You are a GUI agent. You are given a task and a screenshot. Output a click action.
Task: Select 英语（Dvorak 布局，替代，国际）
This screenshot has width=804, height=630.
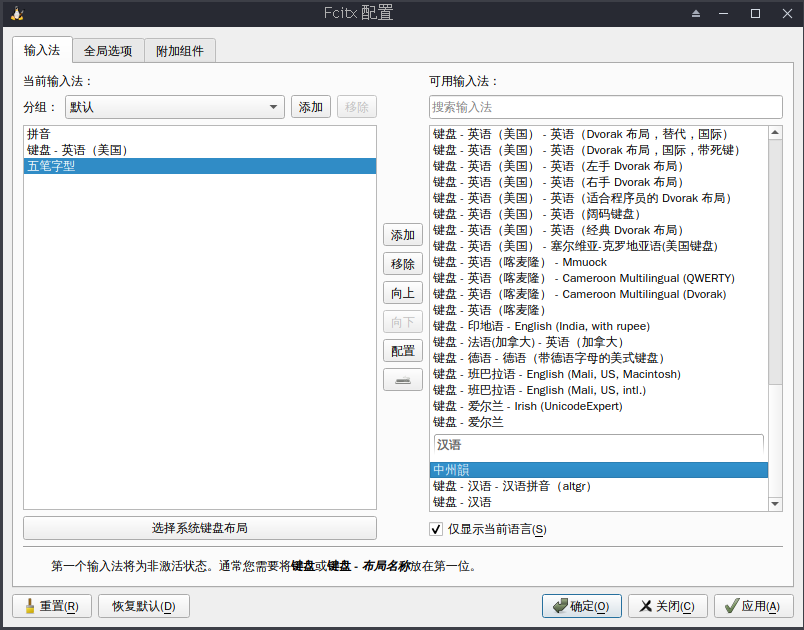[599, 134]
